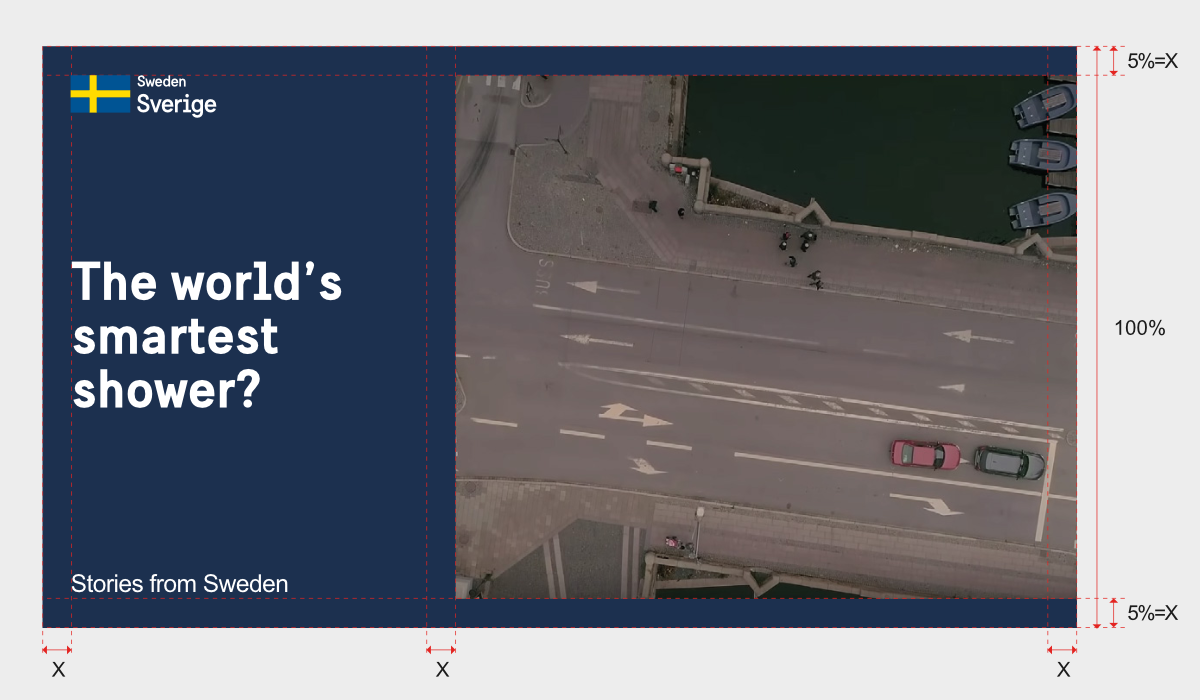Viewport: 1200px width, 700px height.
Task: Expand the top-right measurement arrow indicator
Action: point(1113,58)
